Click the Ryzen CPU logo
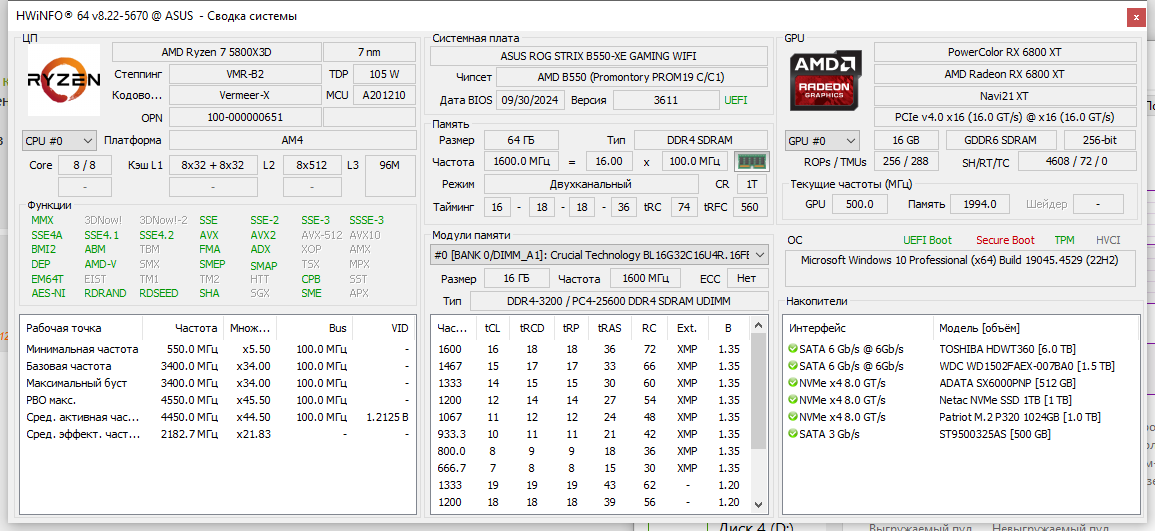Screen dimensions: 1155x531 pyautogui.click(x=64, y=80)
